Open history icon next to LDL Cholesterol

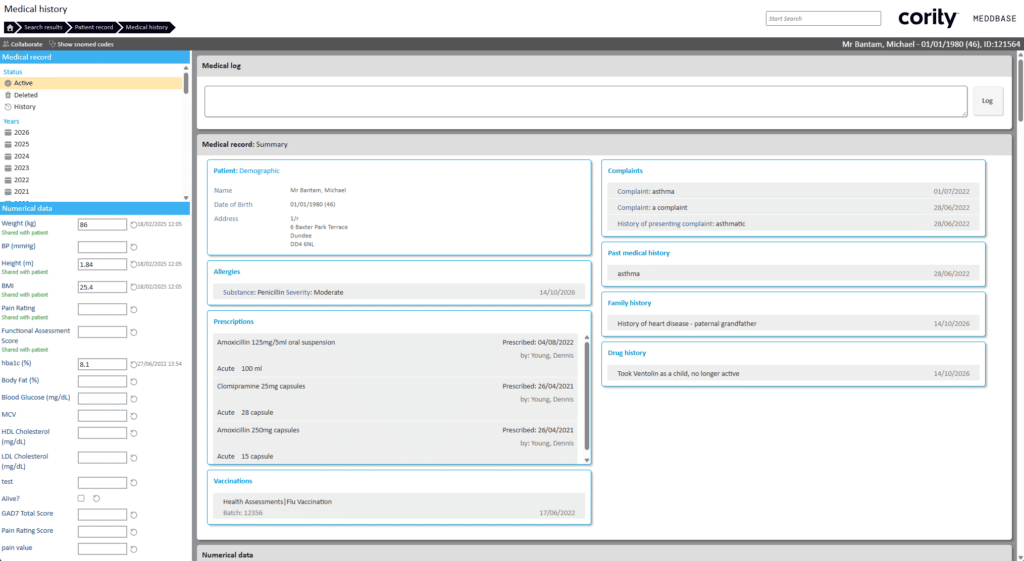click(x=133, y=458)
